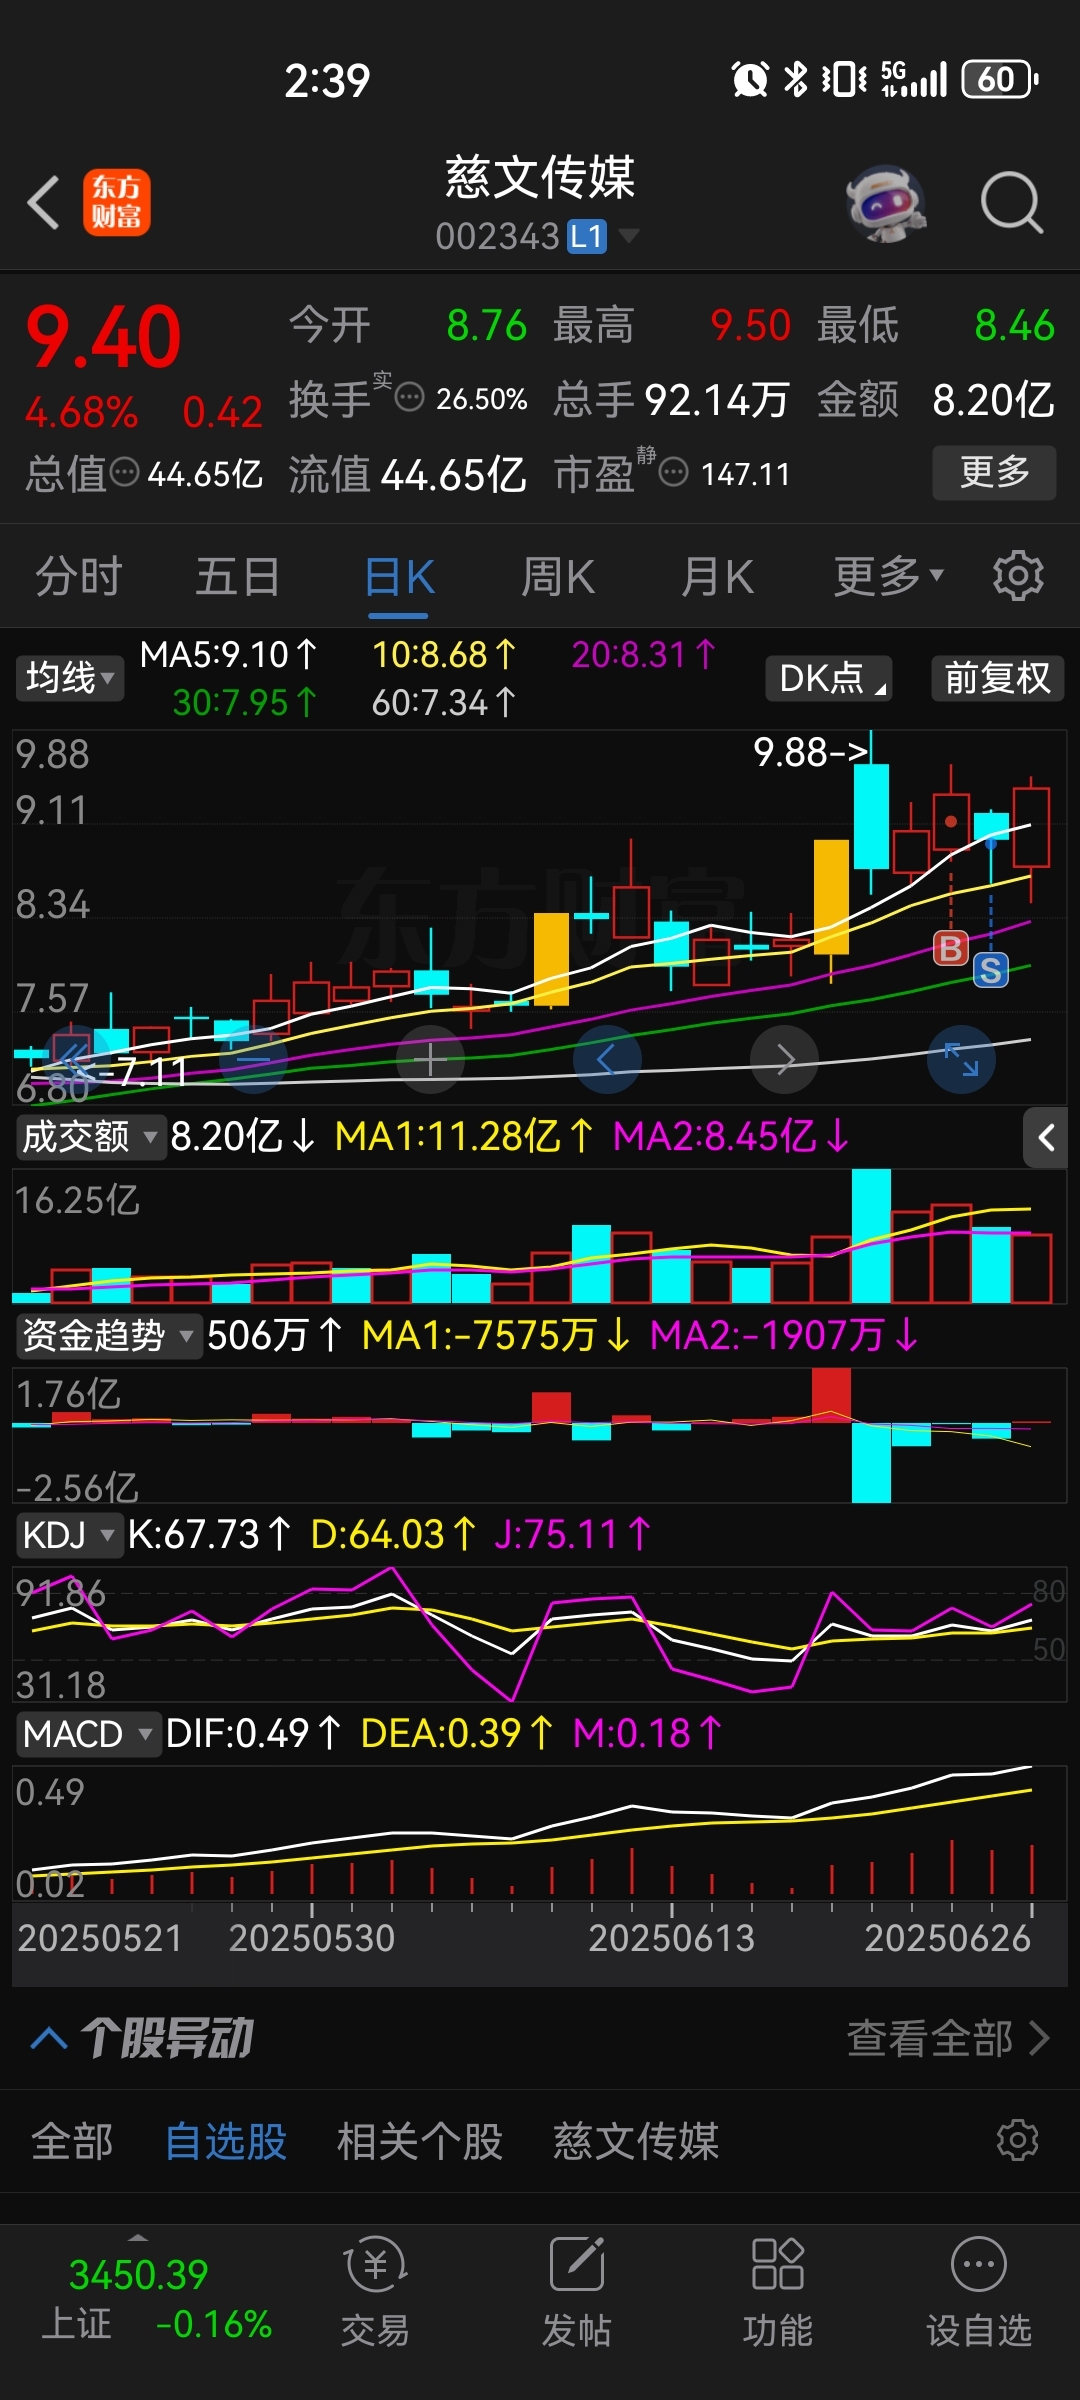Open 个股异动 settings gear
Viewport: 1080px width, 2400px height.
[x=1018, y=2140]
